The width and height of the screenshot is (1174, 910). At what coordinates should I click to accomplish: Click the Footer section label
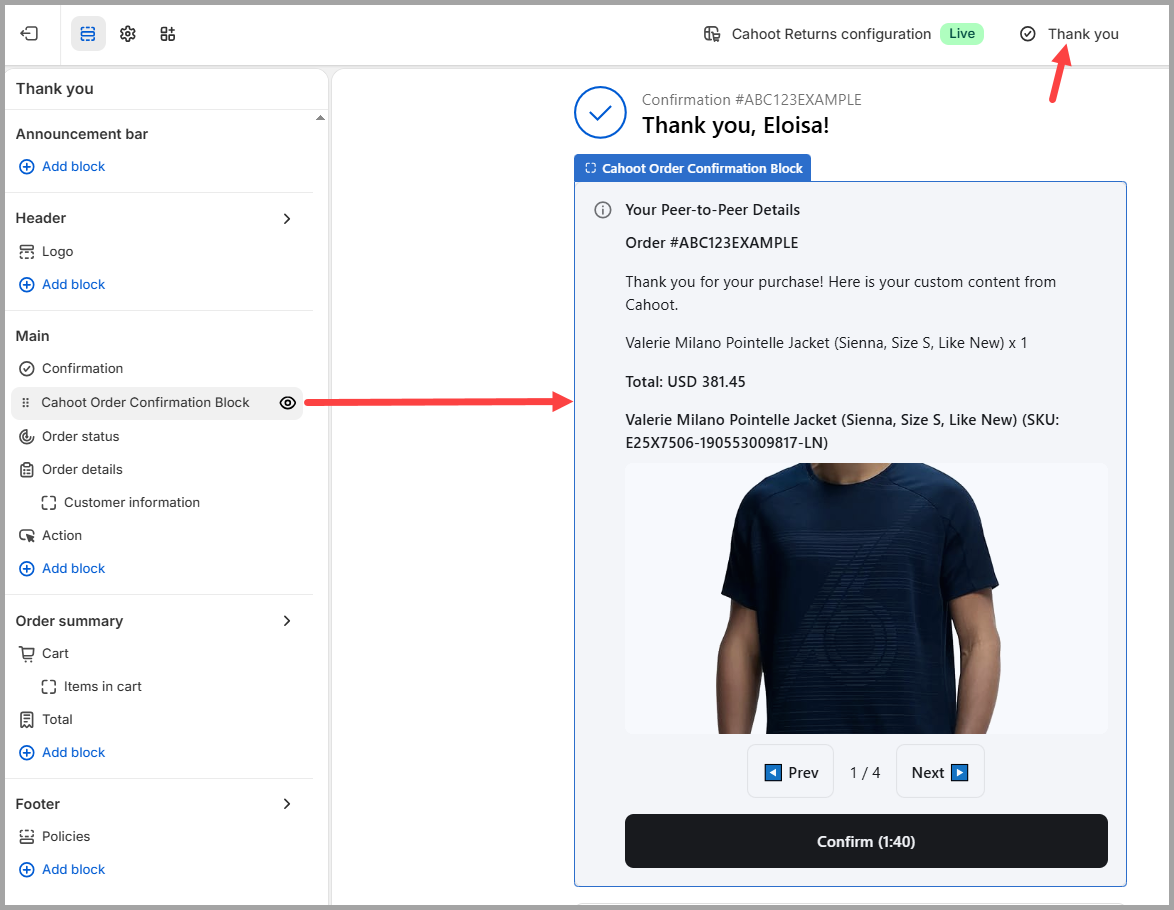tap(37, 804)
